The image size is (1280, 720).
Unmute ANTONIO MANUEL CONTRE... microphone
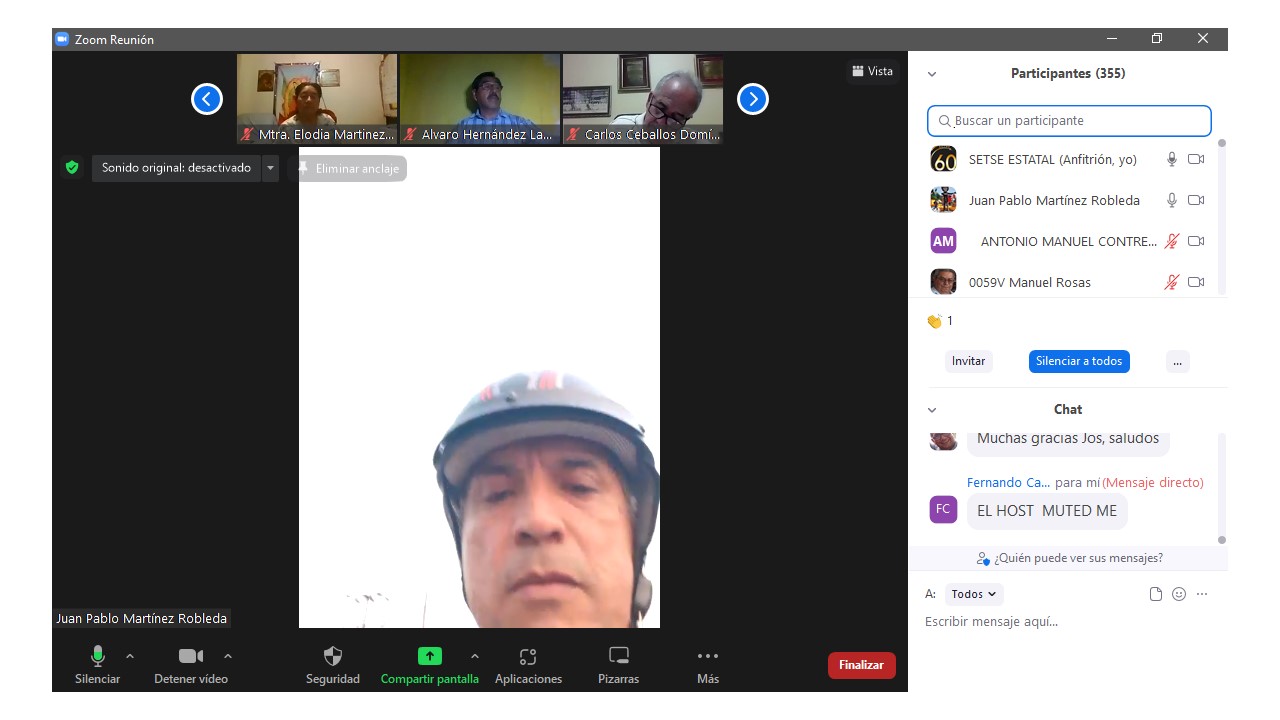point(1172,241)
